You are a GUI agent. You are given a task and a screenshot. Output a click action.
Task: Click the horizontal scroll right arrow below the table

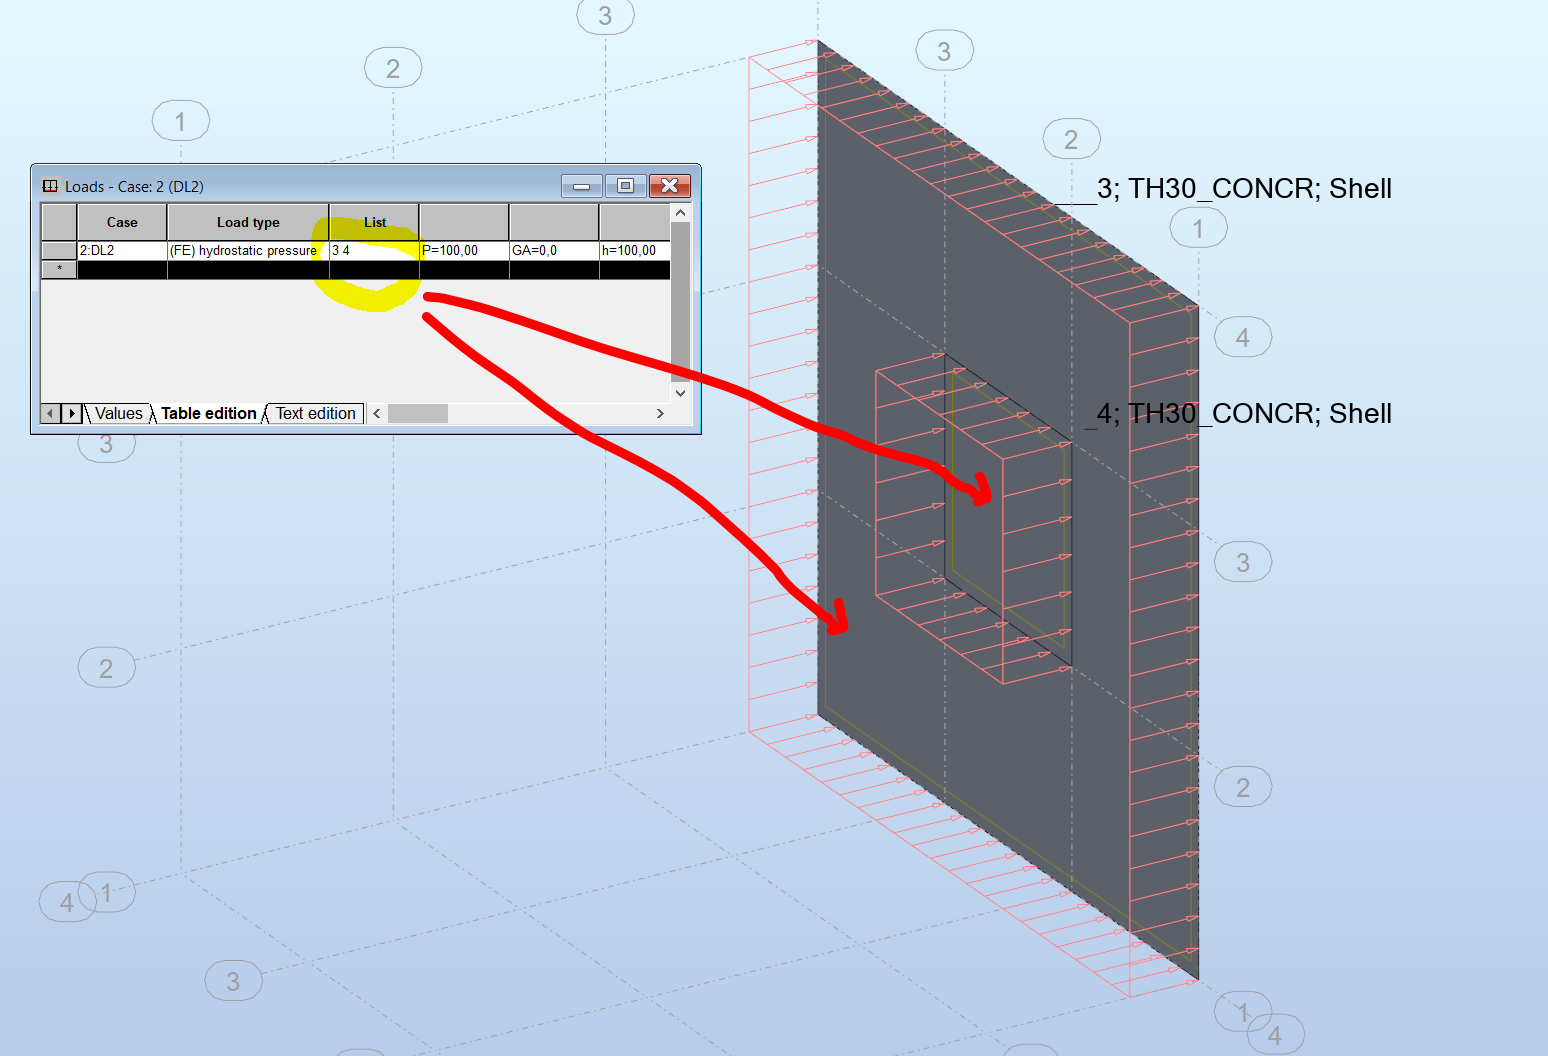659,413
